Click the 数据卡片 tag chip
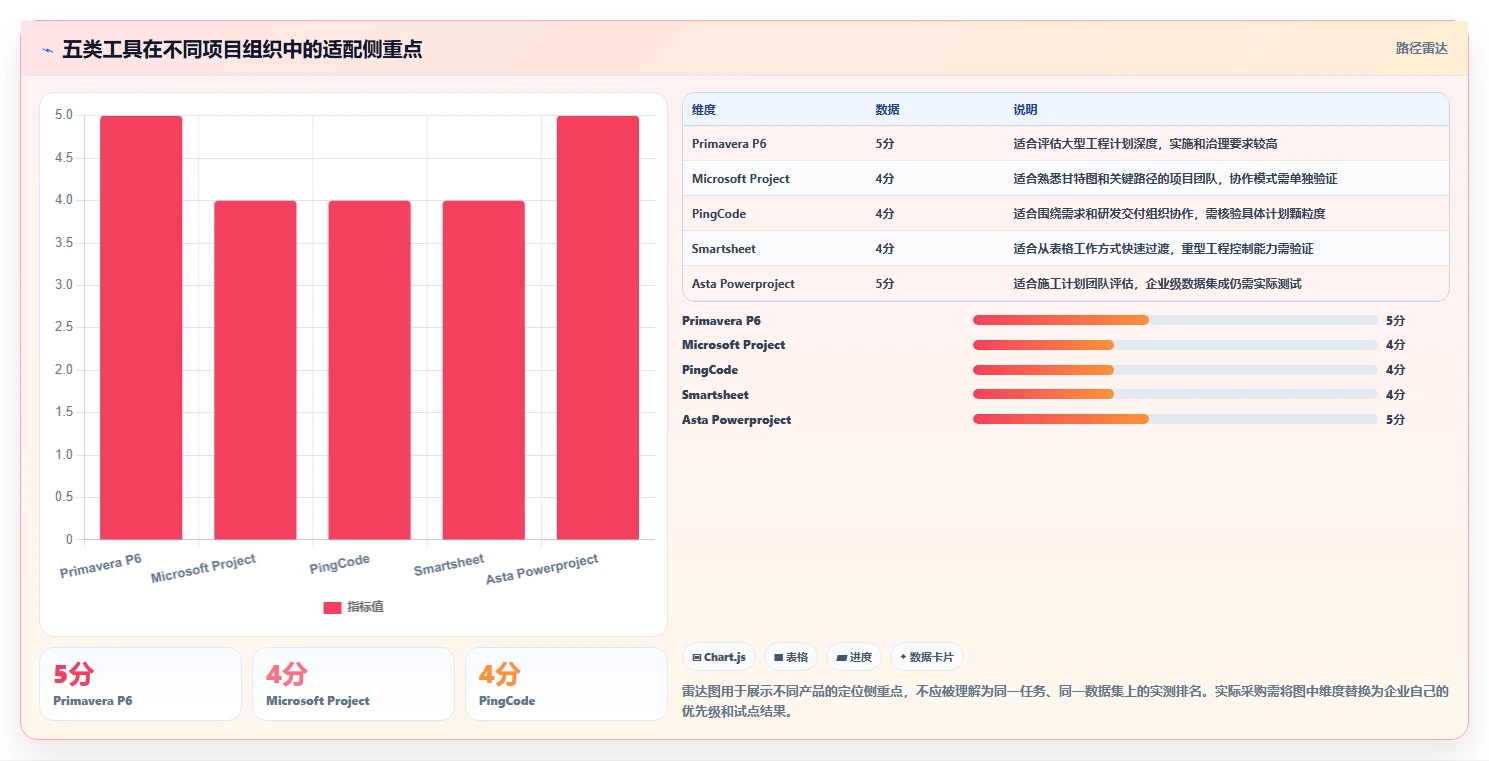The image size is (1489, 761). [x=927, y=657]
